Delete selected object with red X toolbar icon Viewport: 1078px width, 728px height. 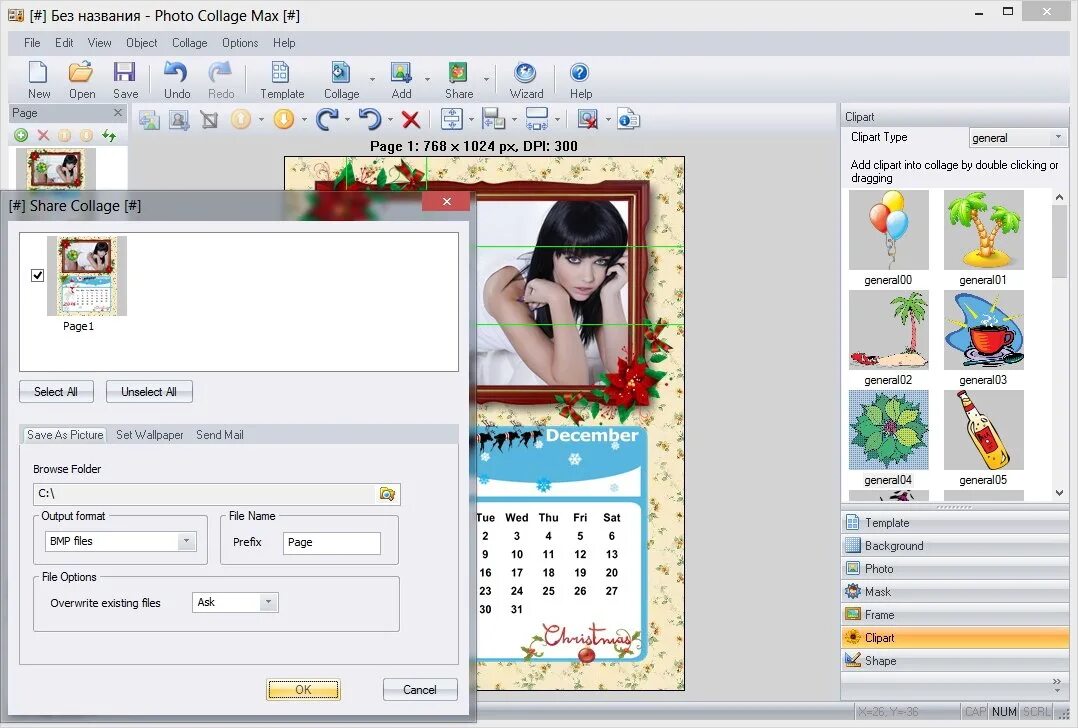point(411,120)
